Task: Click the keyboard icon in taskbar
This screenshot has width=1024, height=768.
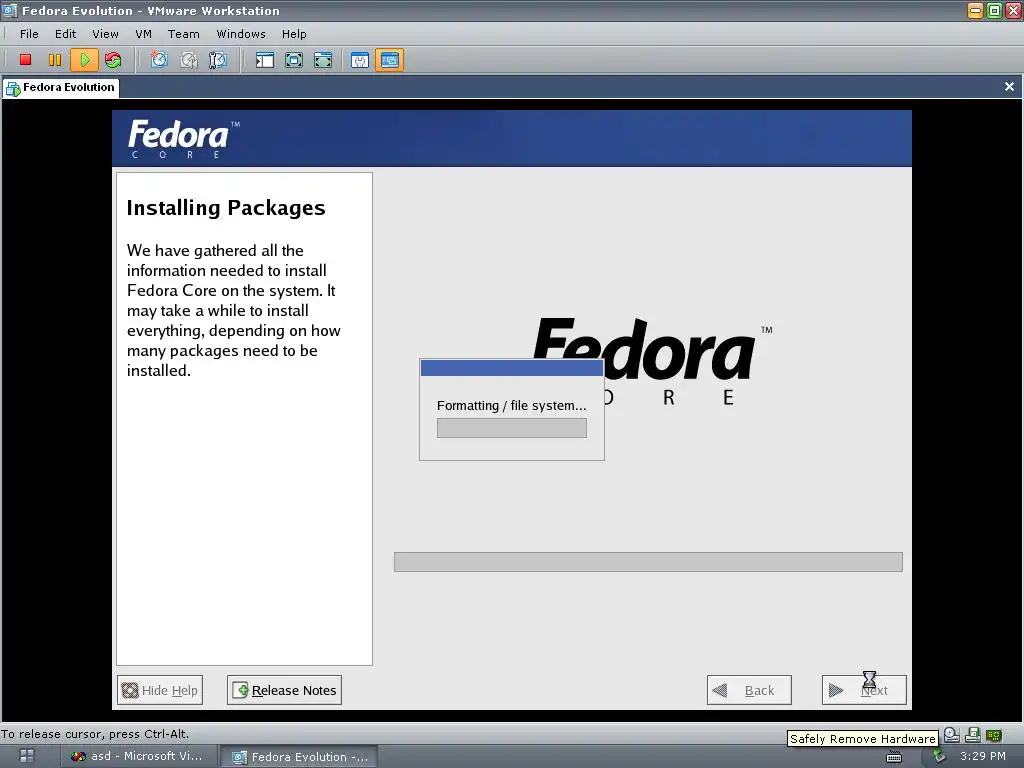Action: pyautogui.click(x=893, y=757)
